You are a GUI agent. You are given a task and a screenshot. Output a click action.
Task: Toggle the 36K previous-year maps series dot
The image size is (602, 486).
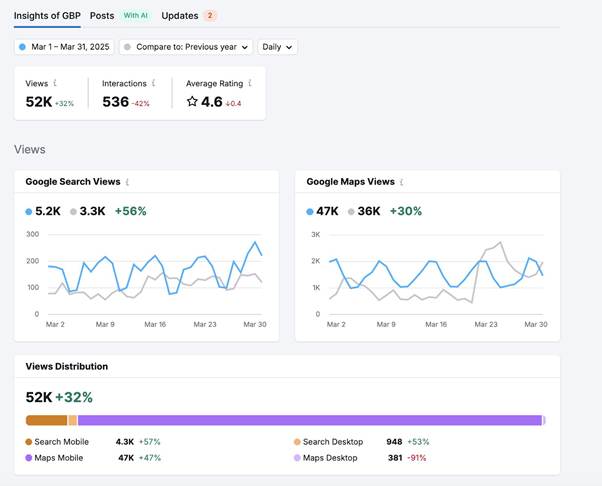point(351,212)
